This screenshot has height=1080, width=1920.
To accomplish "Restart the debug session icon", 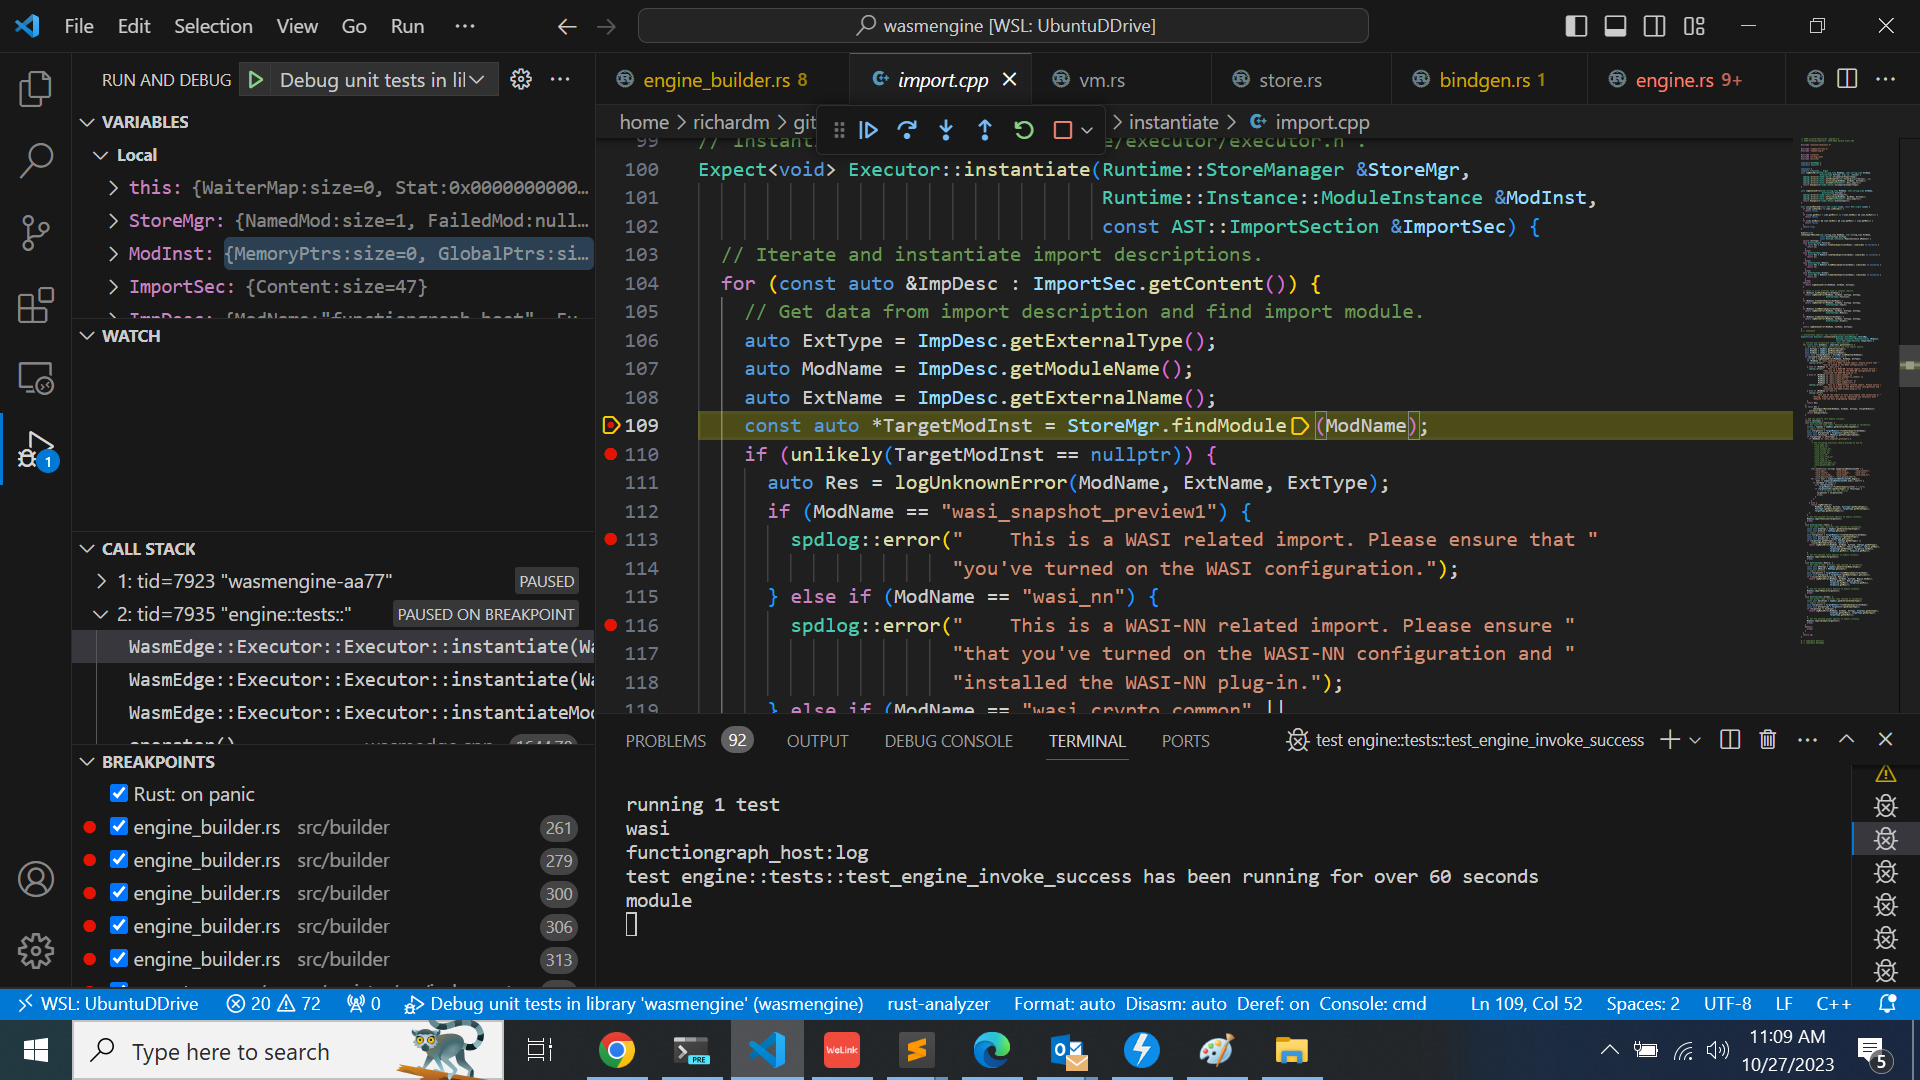I will coord(1023,129).
